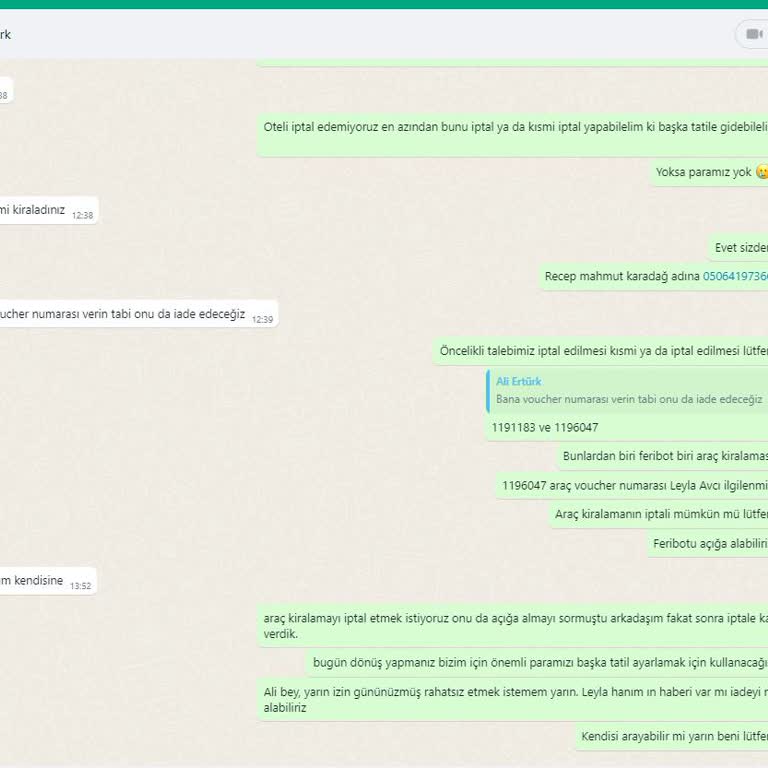Select the text '1191183 ve 1196047'
This screenshot has width=768, height=768.
point(545,428)
